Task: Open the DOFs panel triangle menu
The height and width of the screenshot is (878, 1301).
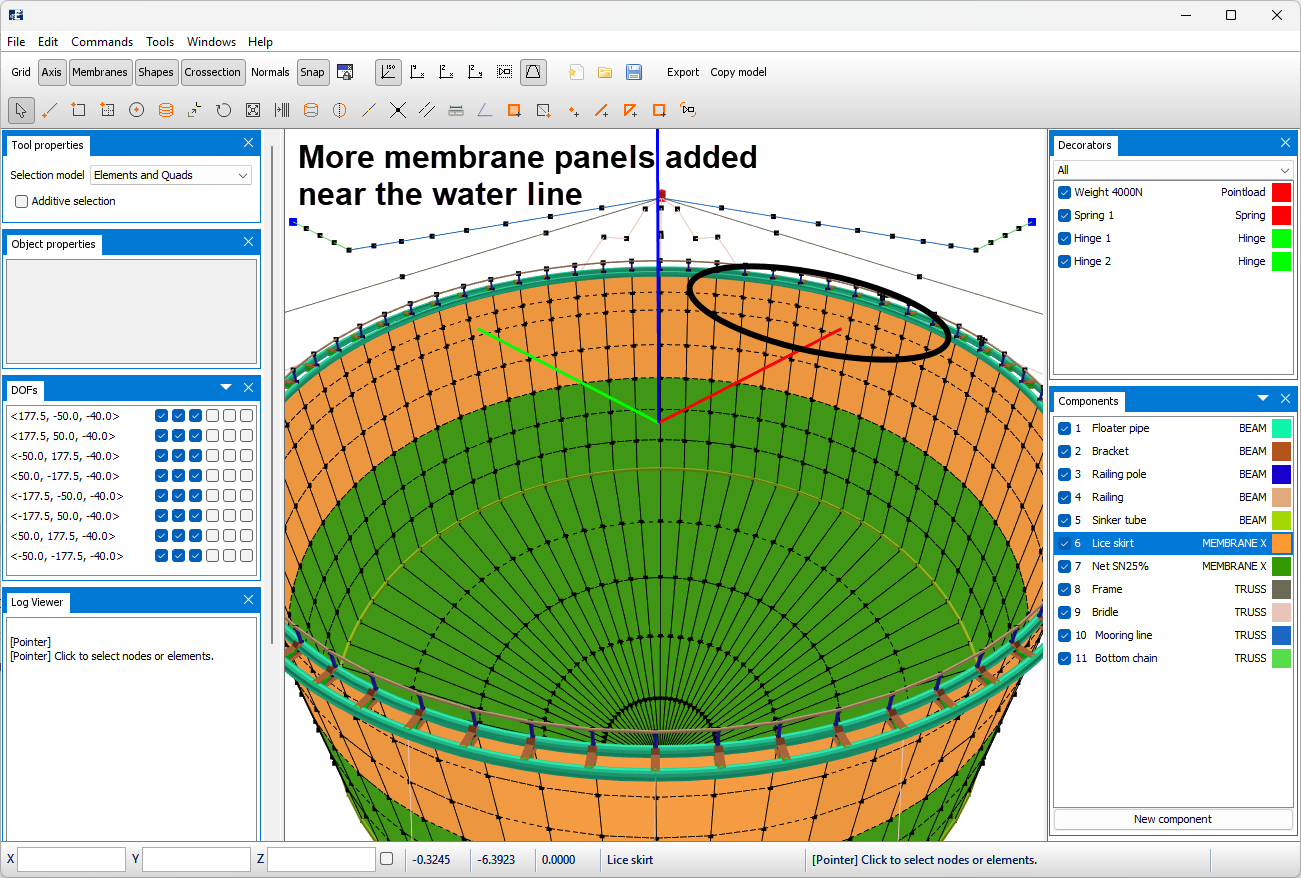Action: click(x=226, y=387)
